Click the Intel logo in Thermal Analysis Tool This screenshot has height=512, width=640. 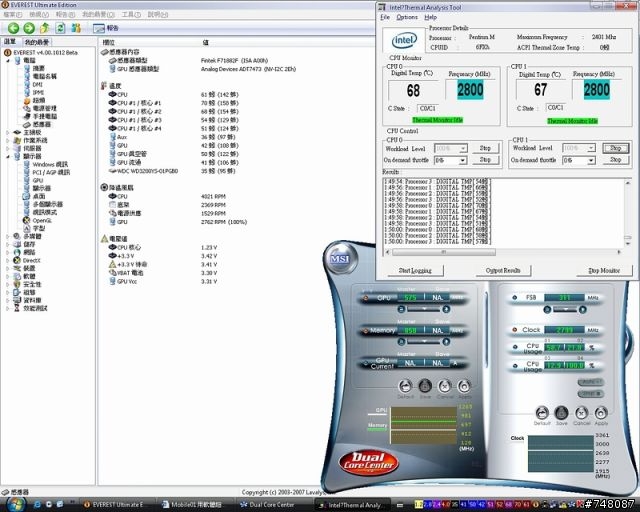tap(404, 40)
